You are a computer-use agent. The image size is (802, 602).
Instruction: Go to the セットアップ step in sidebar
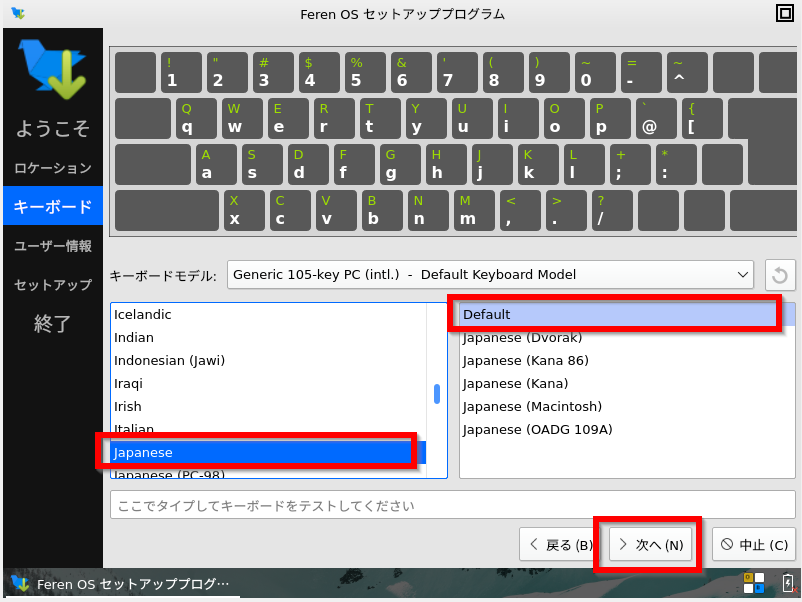pos(53,285)
